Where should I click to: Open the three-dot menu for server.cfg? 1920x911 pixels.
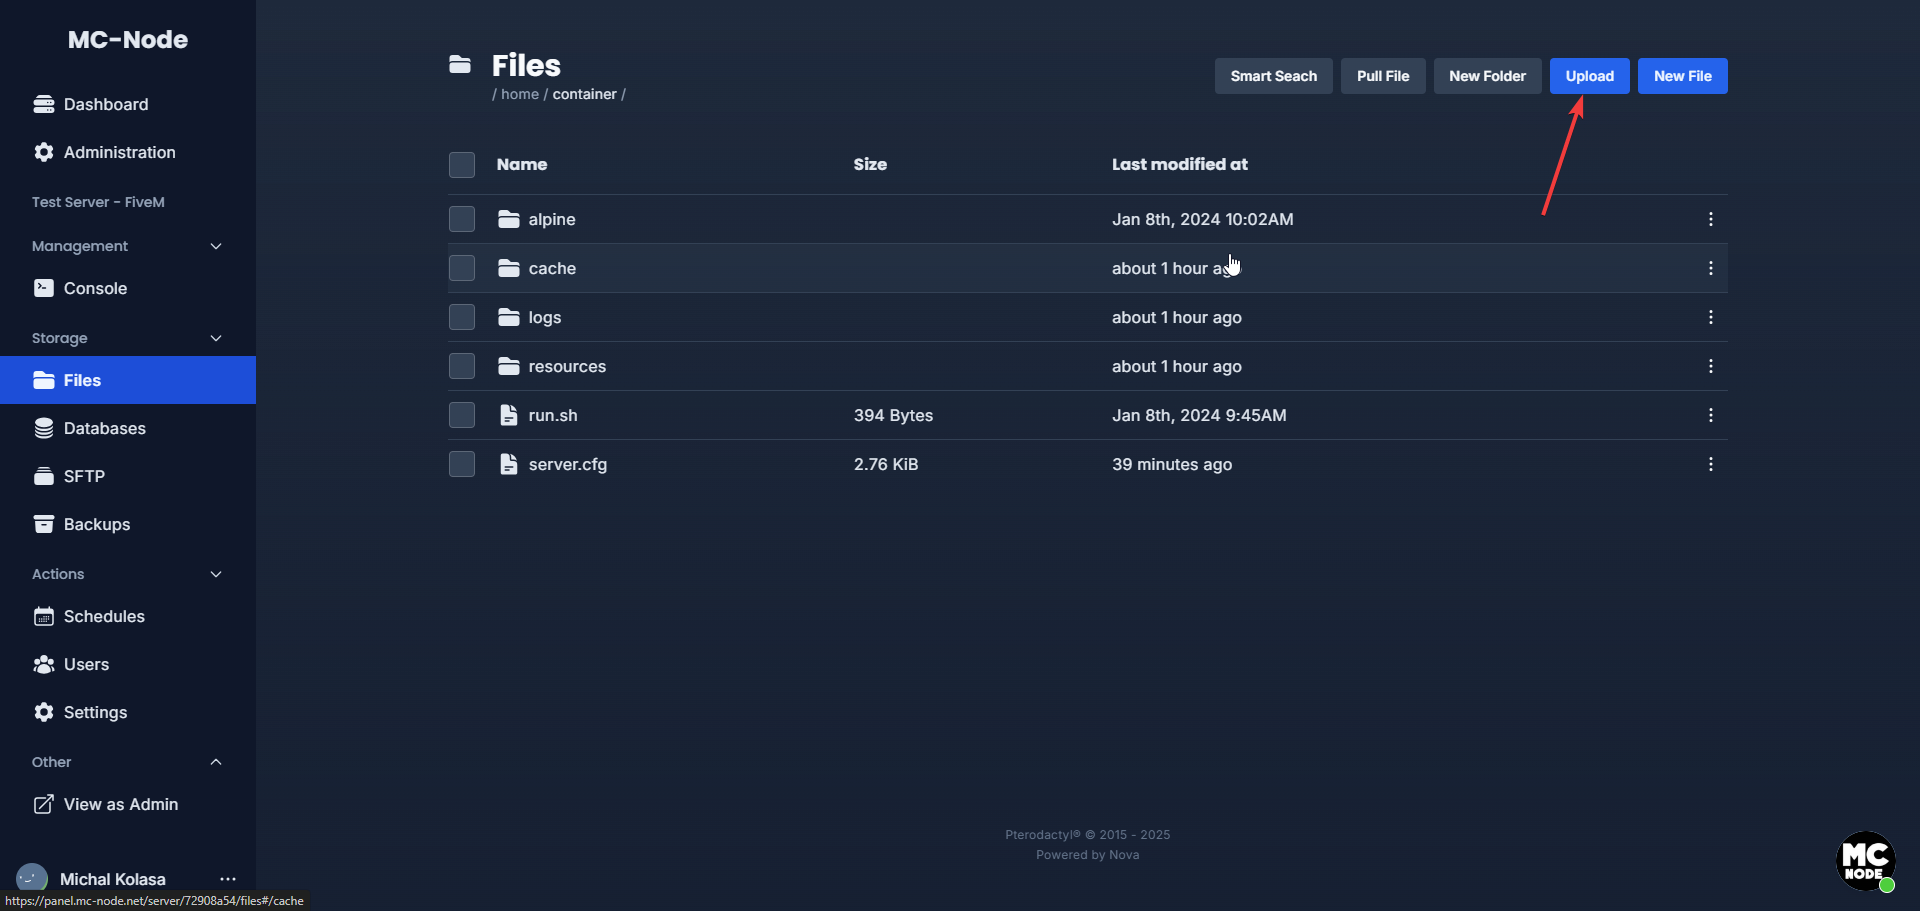pyautogui.click(x=1711, y=464)
